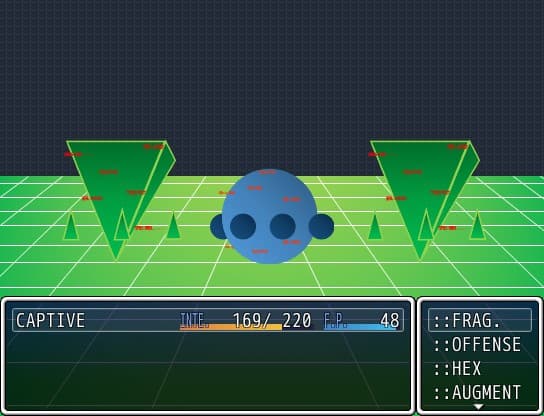Click the 169/220 integrity value
Viewport: 544px width, 416px height.
coord(272,320)
